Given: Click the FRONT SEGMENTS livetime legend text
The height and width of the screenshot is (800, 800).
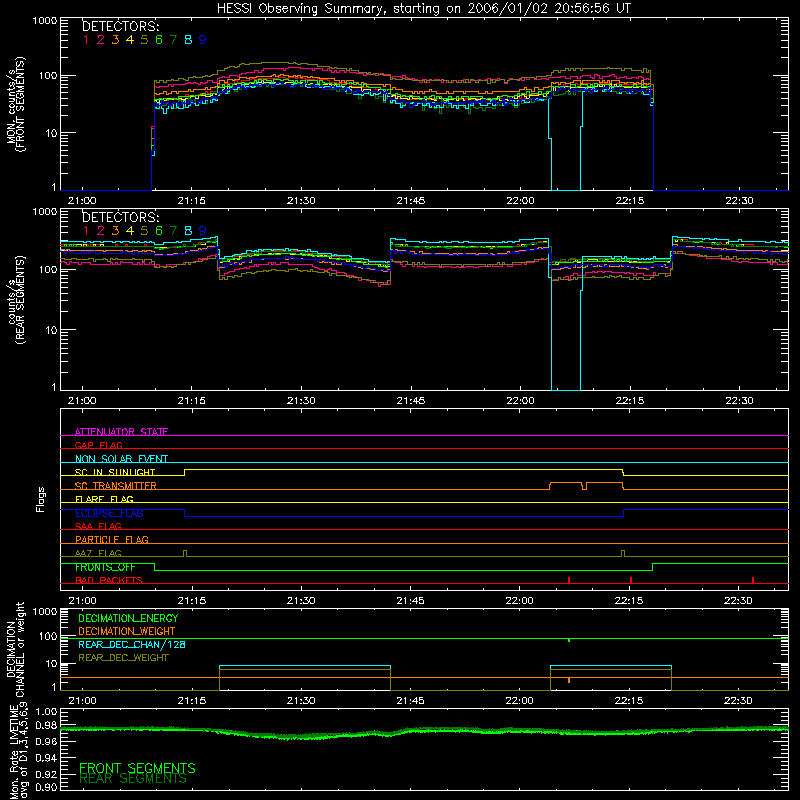Looking at the screenshot, I should click(x=137, y=768).
